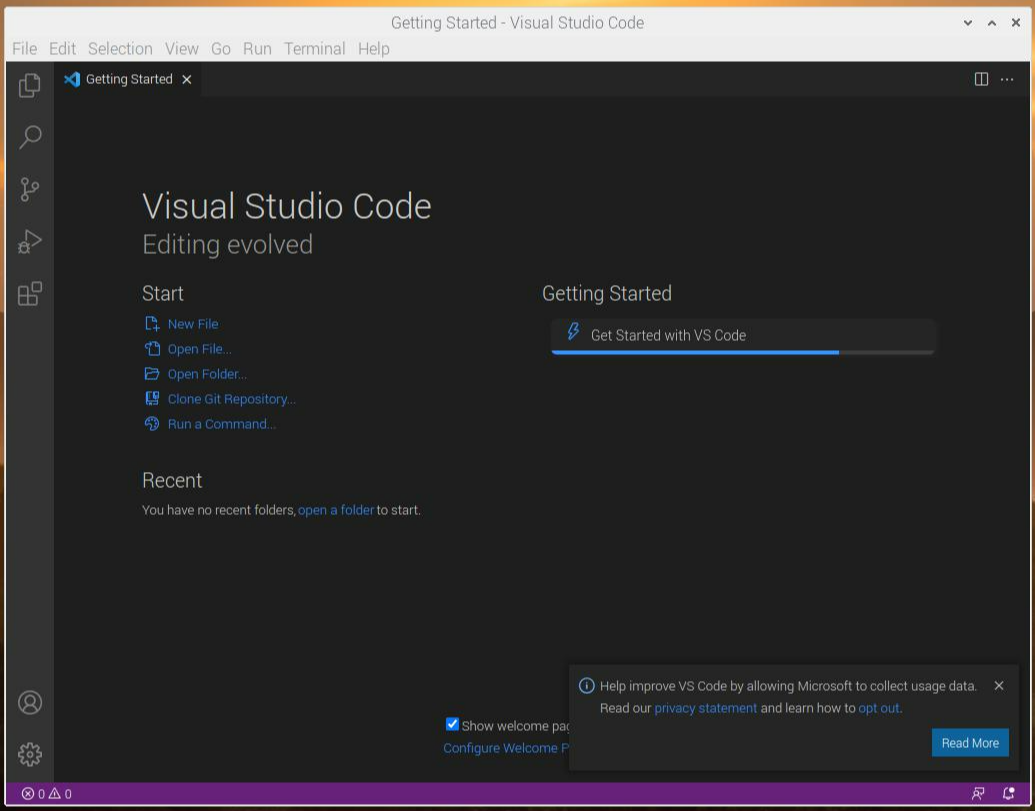Image resolution: width=1035 pixels, height=811 pixels.
Task: Click the feedback icon in status bar
Action: pos(978,794)
